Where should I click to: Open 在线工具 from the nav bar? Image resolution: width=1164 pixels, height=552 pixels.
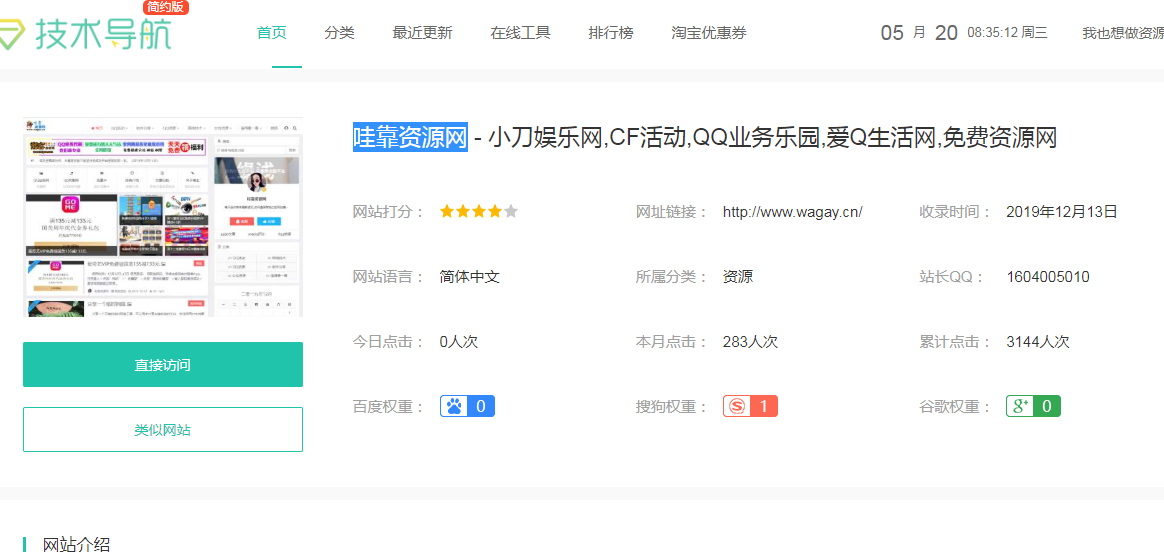coord(520,33)
